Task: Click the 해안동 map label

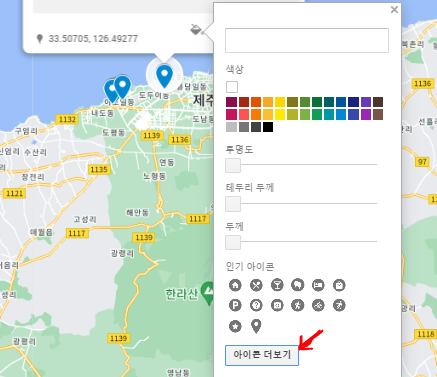Action: tap(137, 212)
